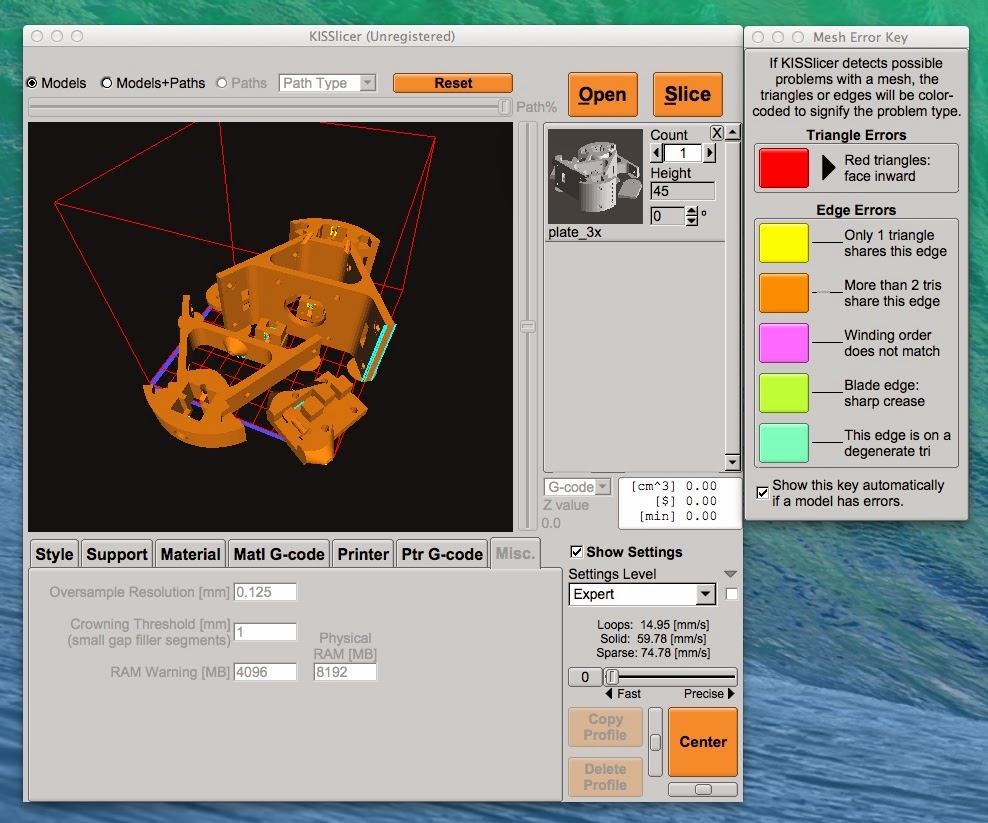988x823 pixels.
Task: Click the vertical slider beside Center button
Action: click(655, 742)
